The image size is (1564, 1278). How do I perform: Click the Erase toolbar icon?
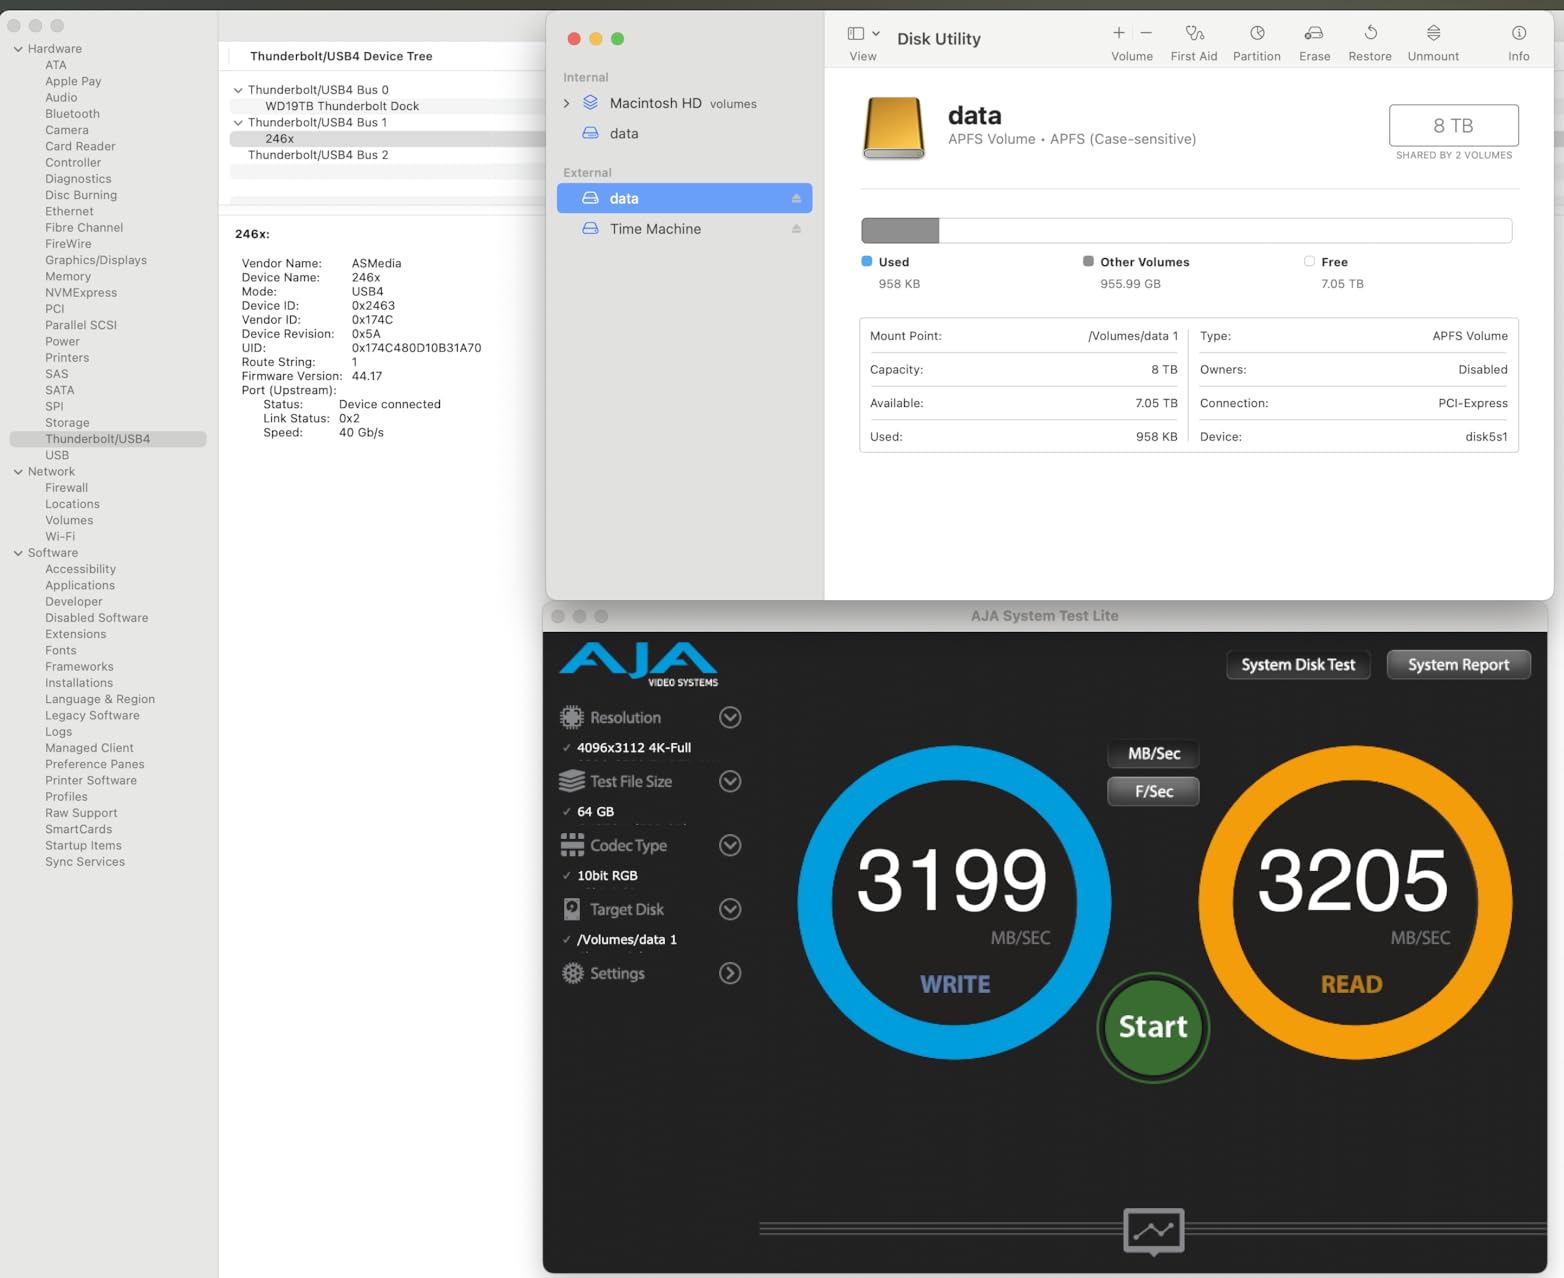pyautogui.click(x=1314, y=33)
